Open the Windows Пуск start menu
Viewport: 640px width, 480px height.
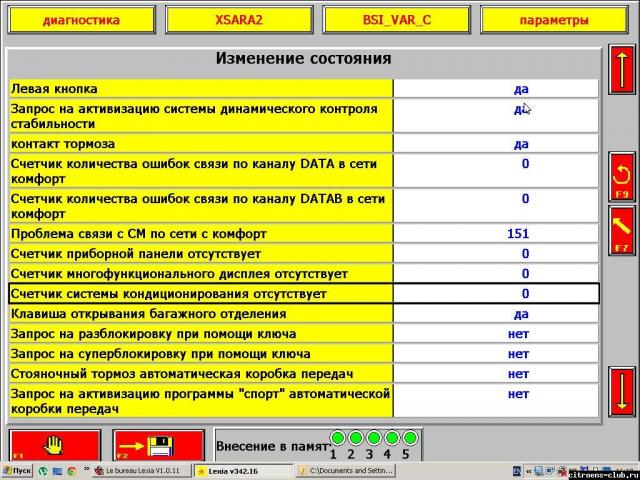click(18, 471)
